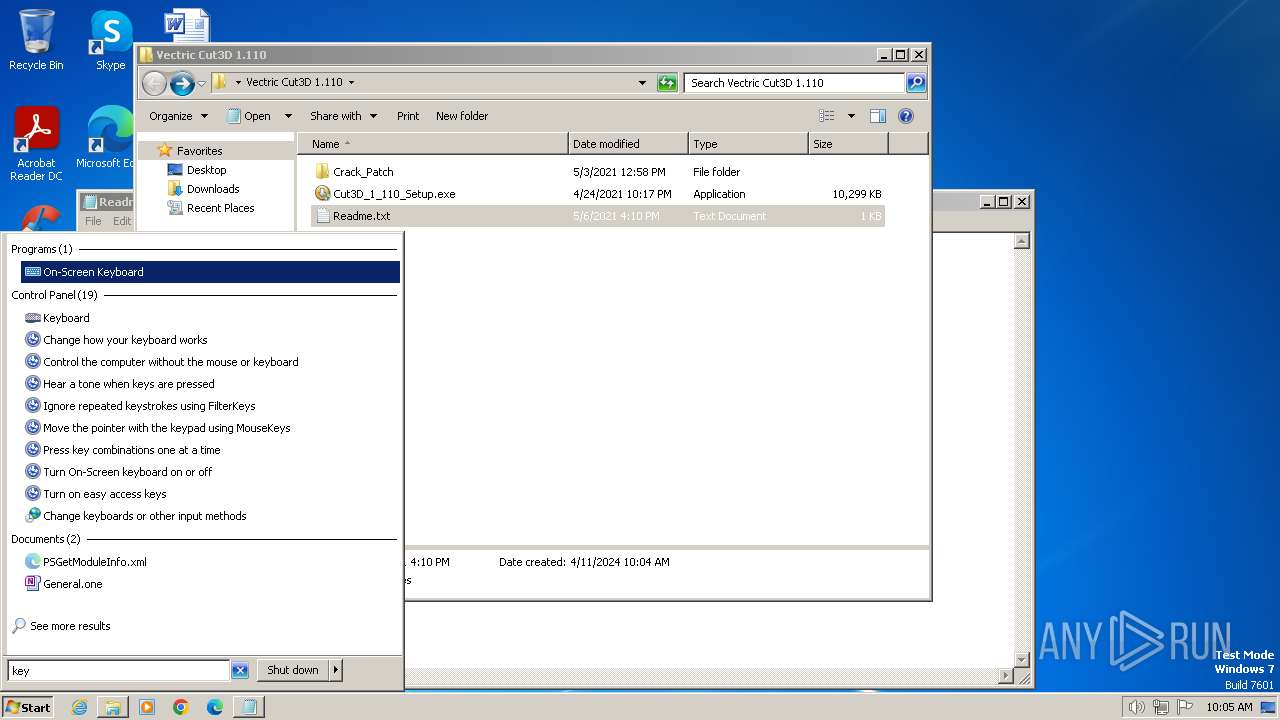1280x720 pixels.
Task: Click the search magnifier icon in Explorer
Action: [x=916, y=83]
